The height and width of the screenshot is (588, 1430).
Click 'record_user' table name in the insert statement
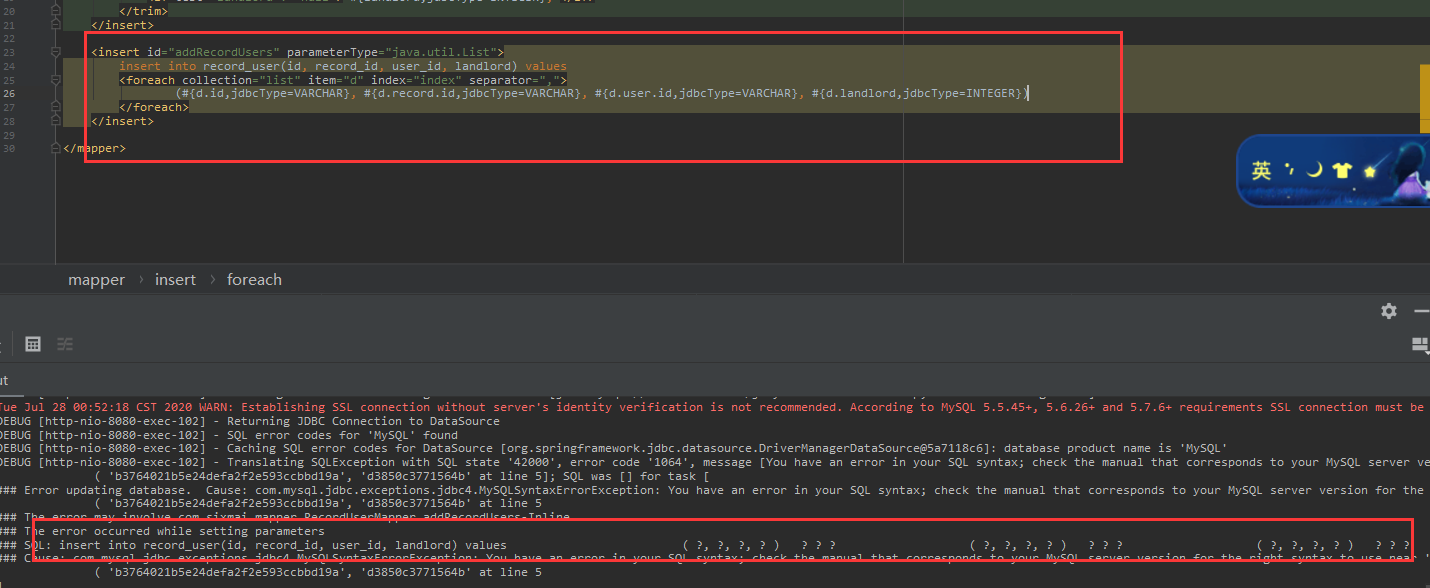[244, 66]
